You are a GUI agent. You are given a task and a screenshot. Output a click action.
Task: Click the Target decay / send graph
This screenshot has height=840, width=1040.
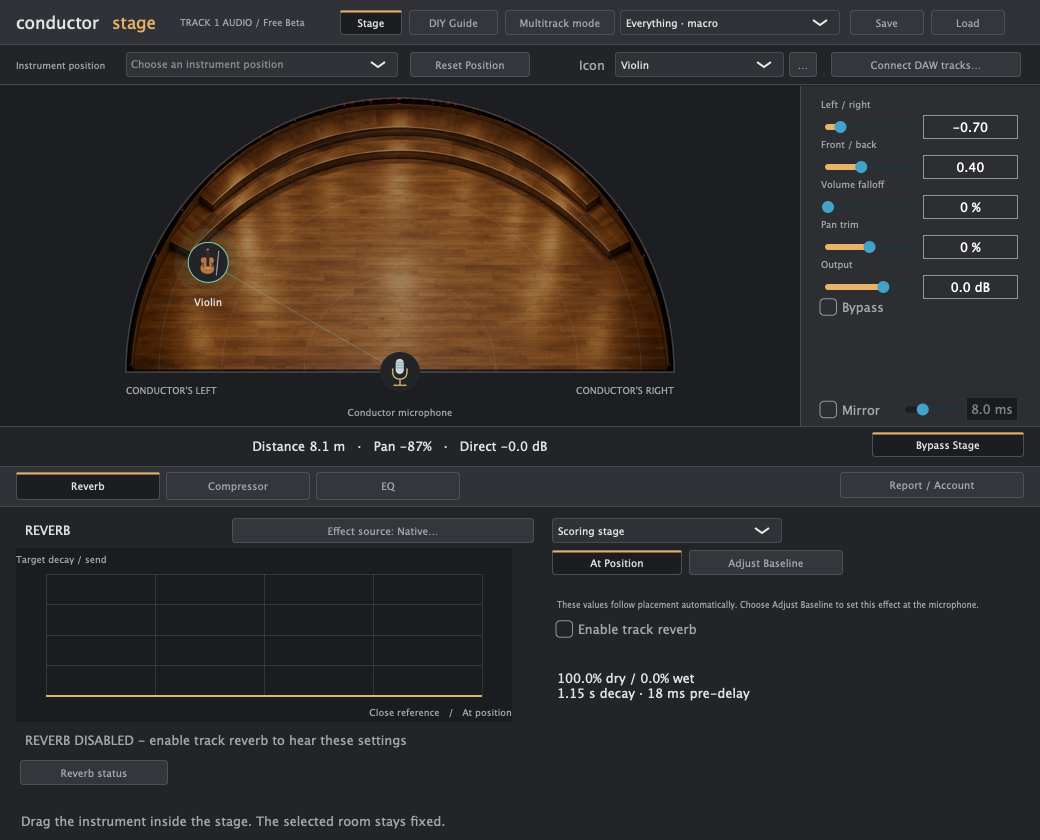(x=264, y=635)
